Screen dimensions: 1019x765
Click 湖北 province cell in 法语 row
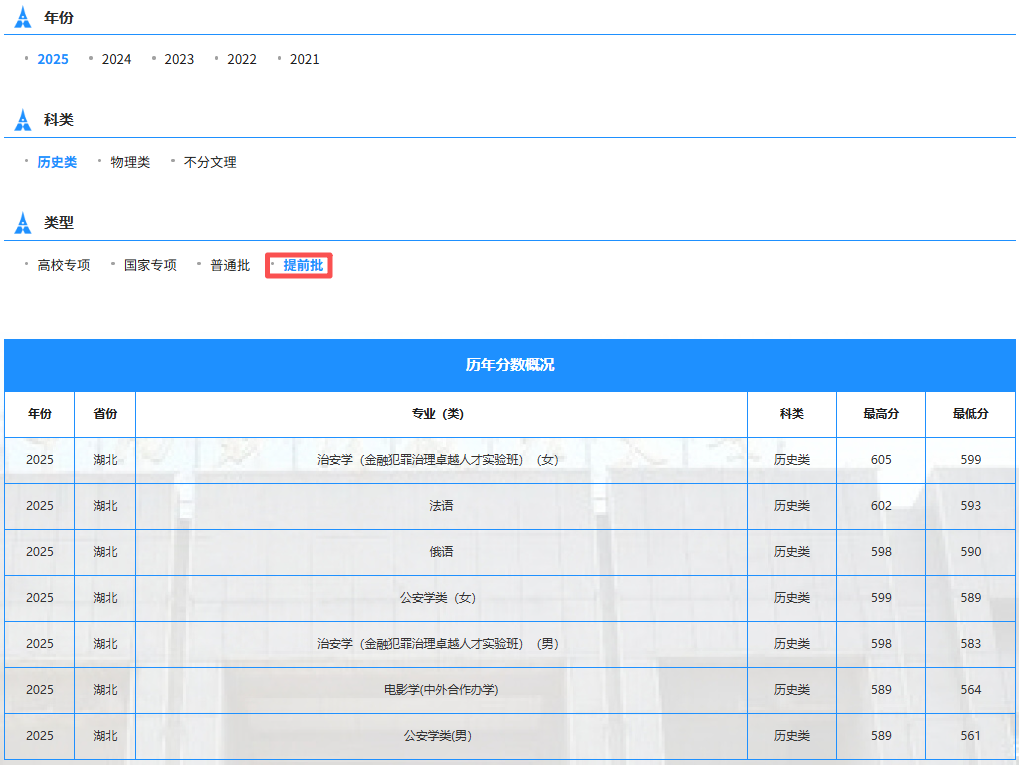[x=105, y=506]
